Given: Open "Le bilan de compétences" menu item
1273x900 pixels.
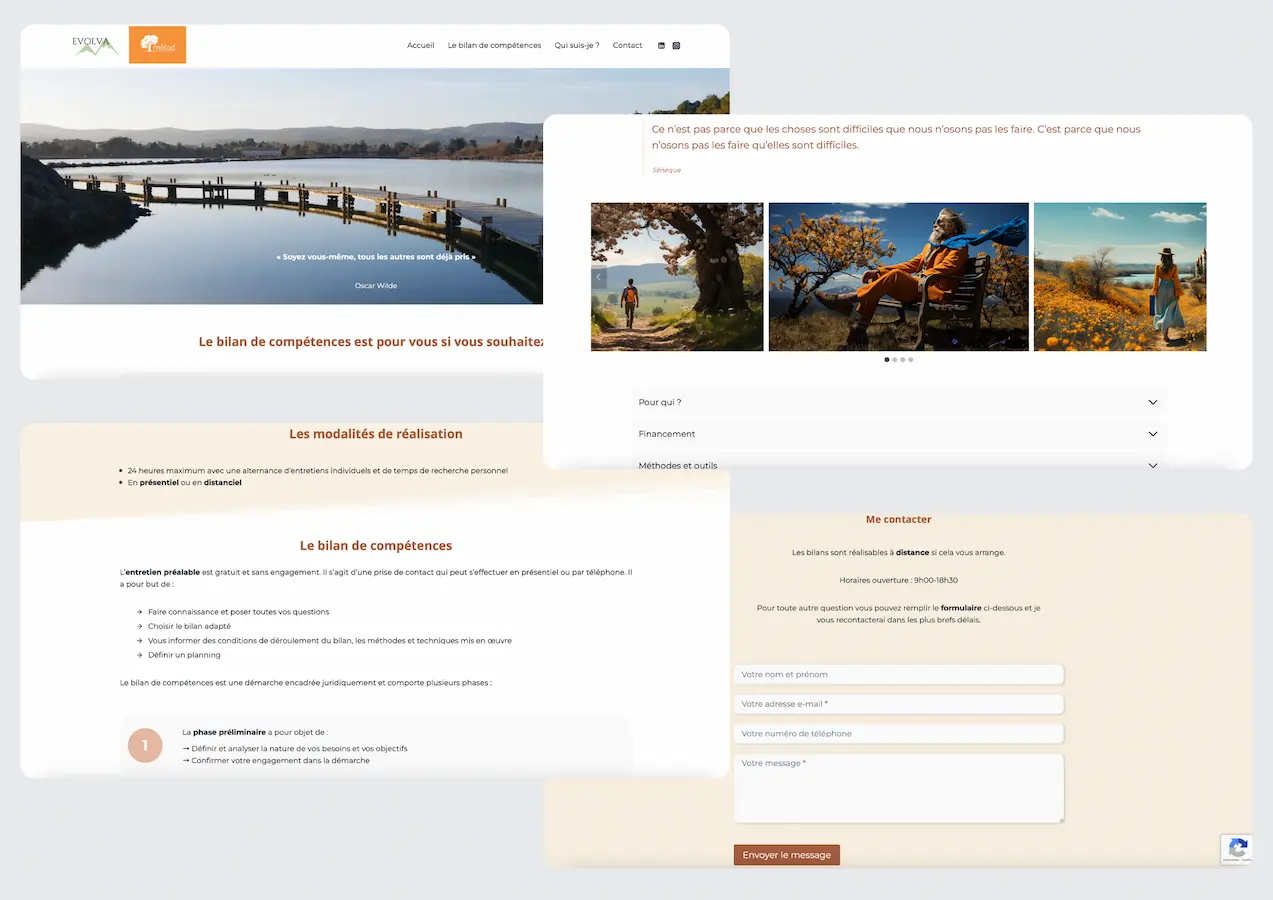Looking at the screenshot, I should point(494,45).
